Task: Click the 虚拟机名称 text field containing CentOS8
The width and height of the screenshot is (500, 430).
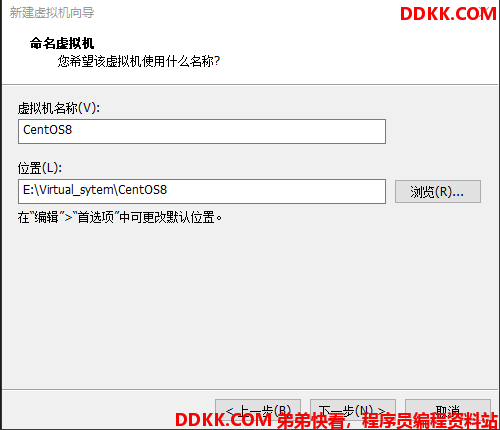Action: (202, 131)
